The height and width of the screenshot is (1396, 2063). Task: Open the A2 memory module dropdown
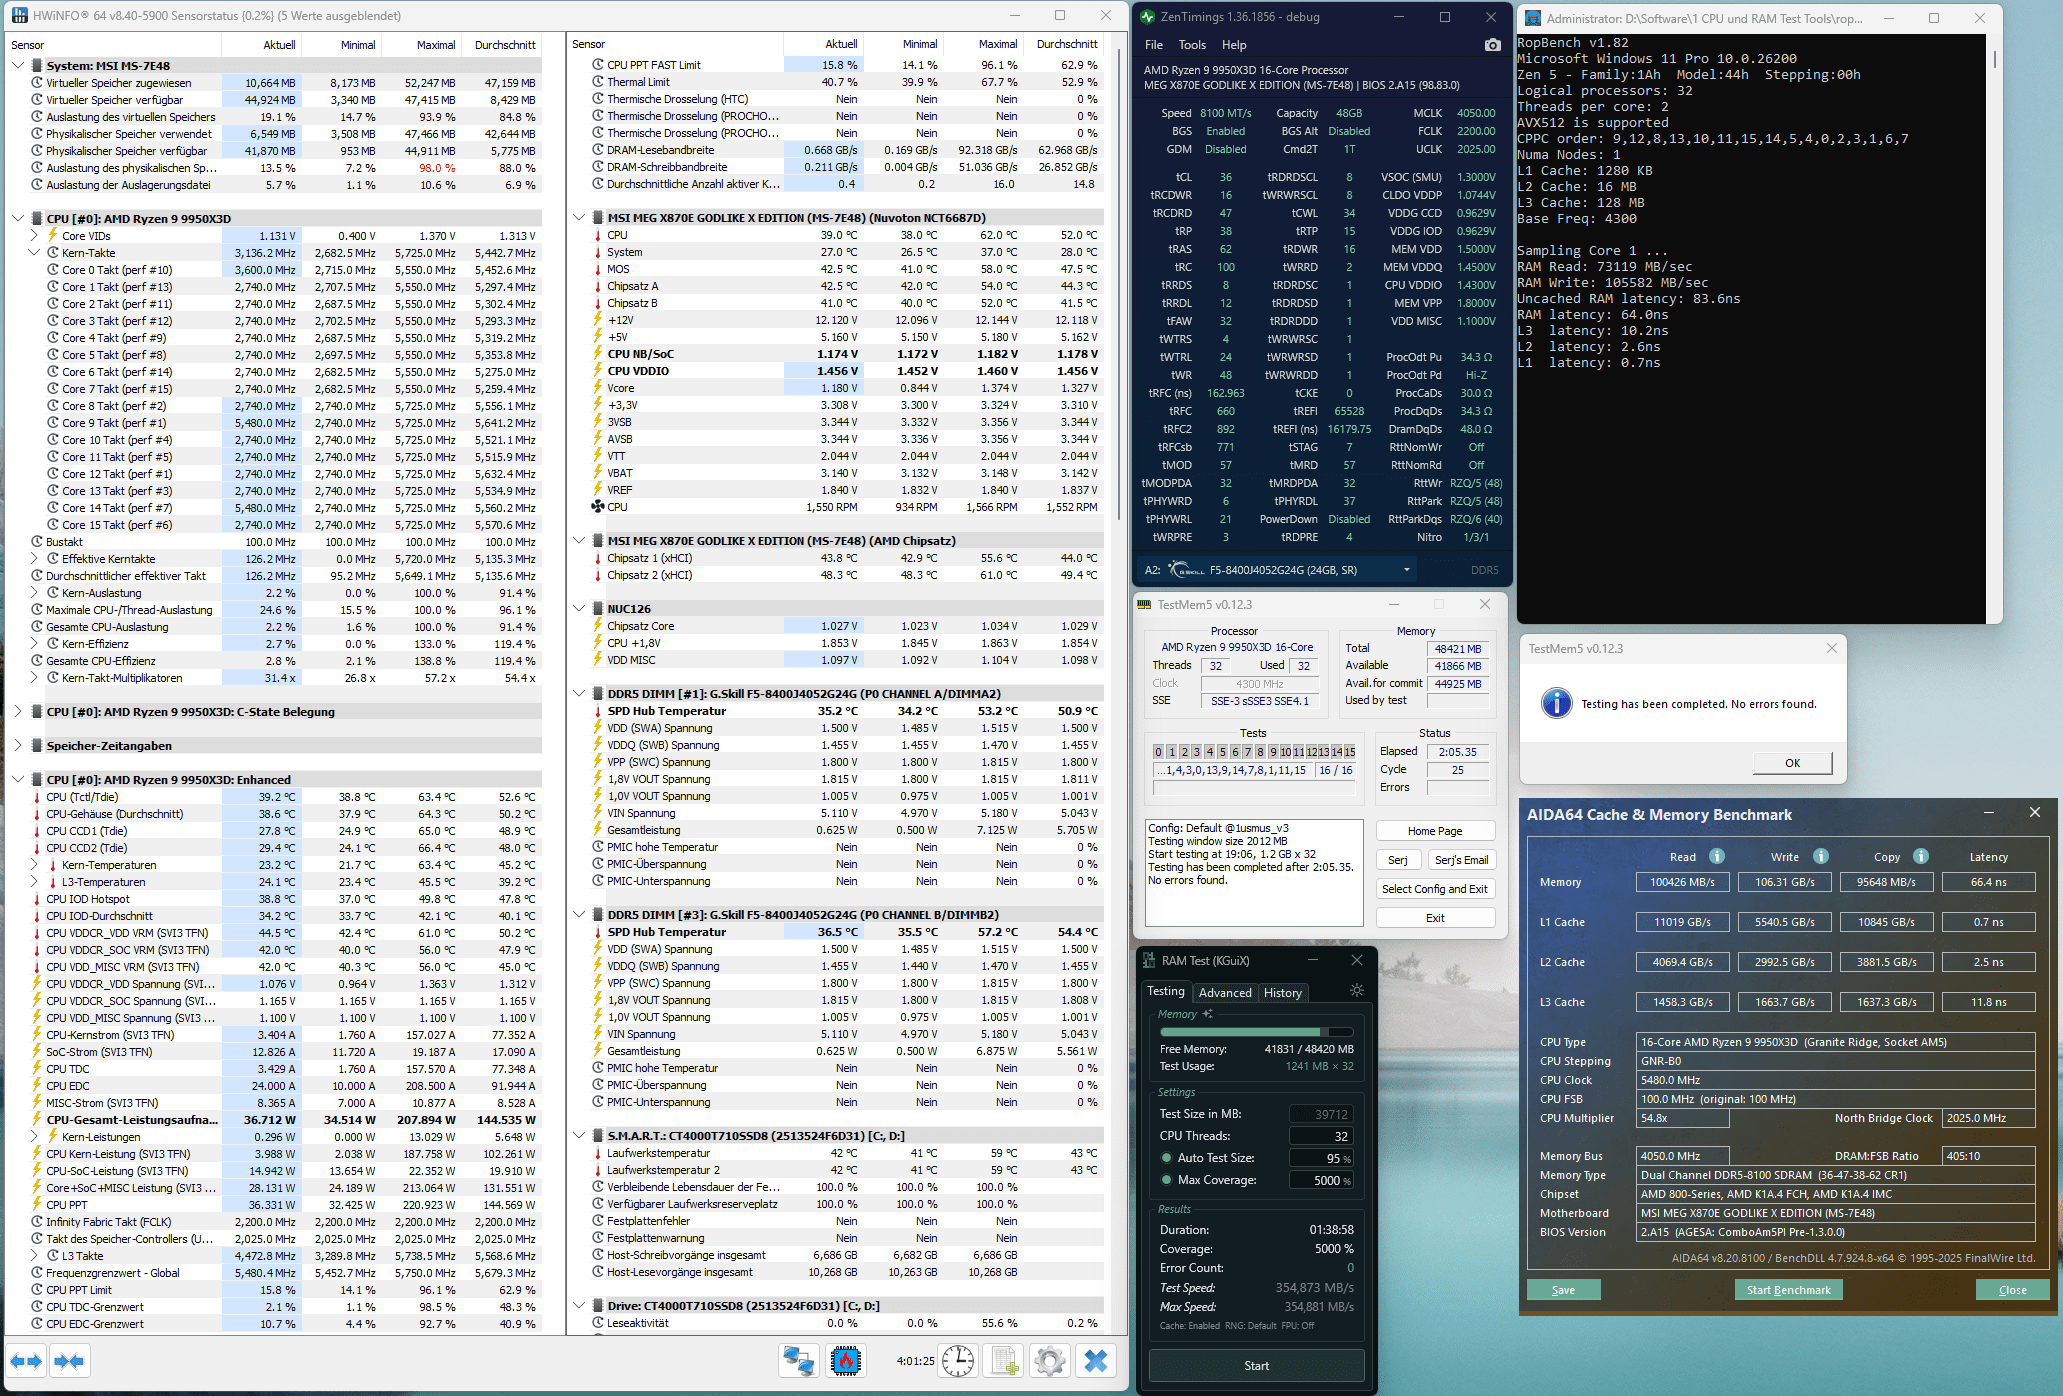pyautogui.click(x=1406, y=570)
